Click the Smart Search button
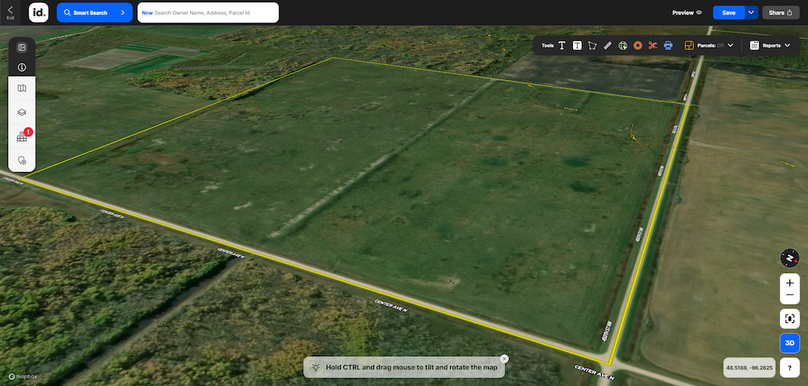 [94, 13]
